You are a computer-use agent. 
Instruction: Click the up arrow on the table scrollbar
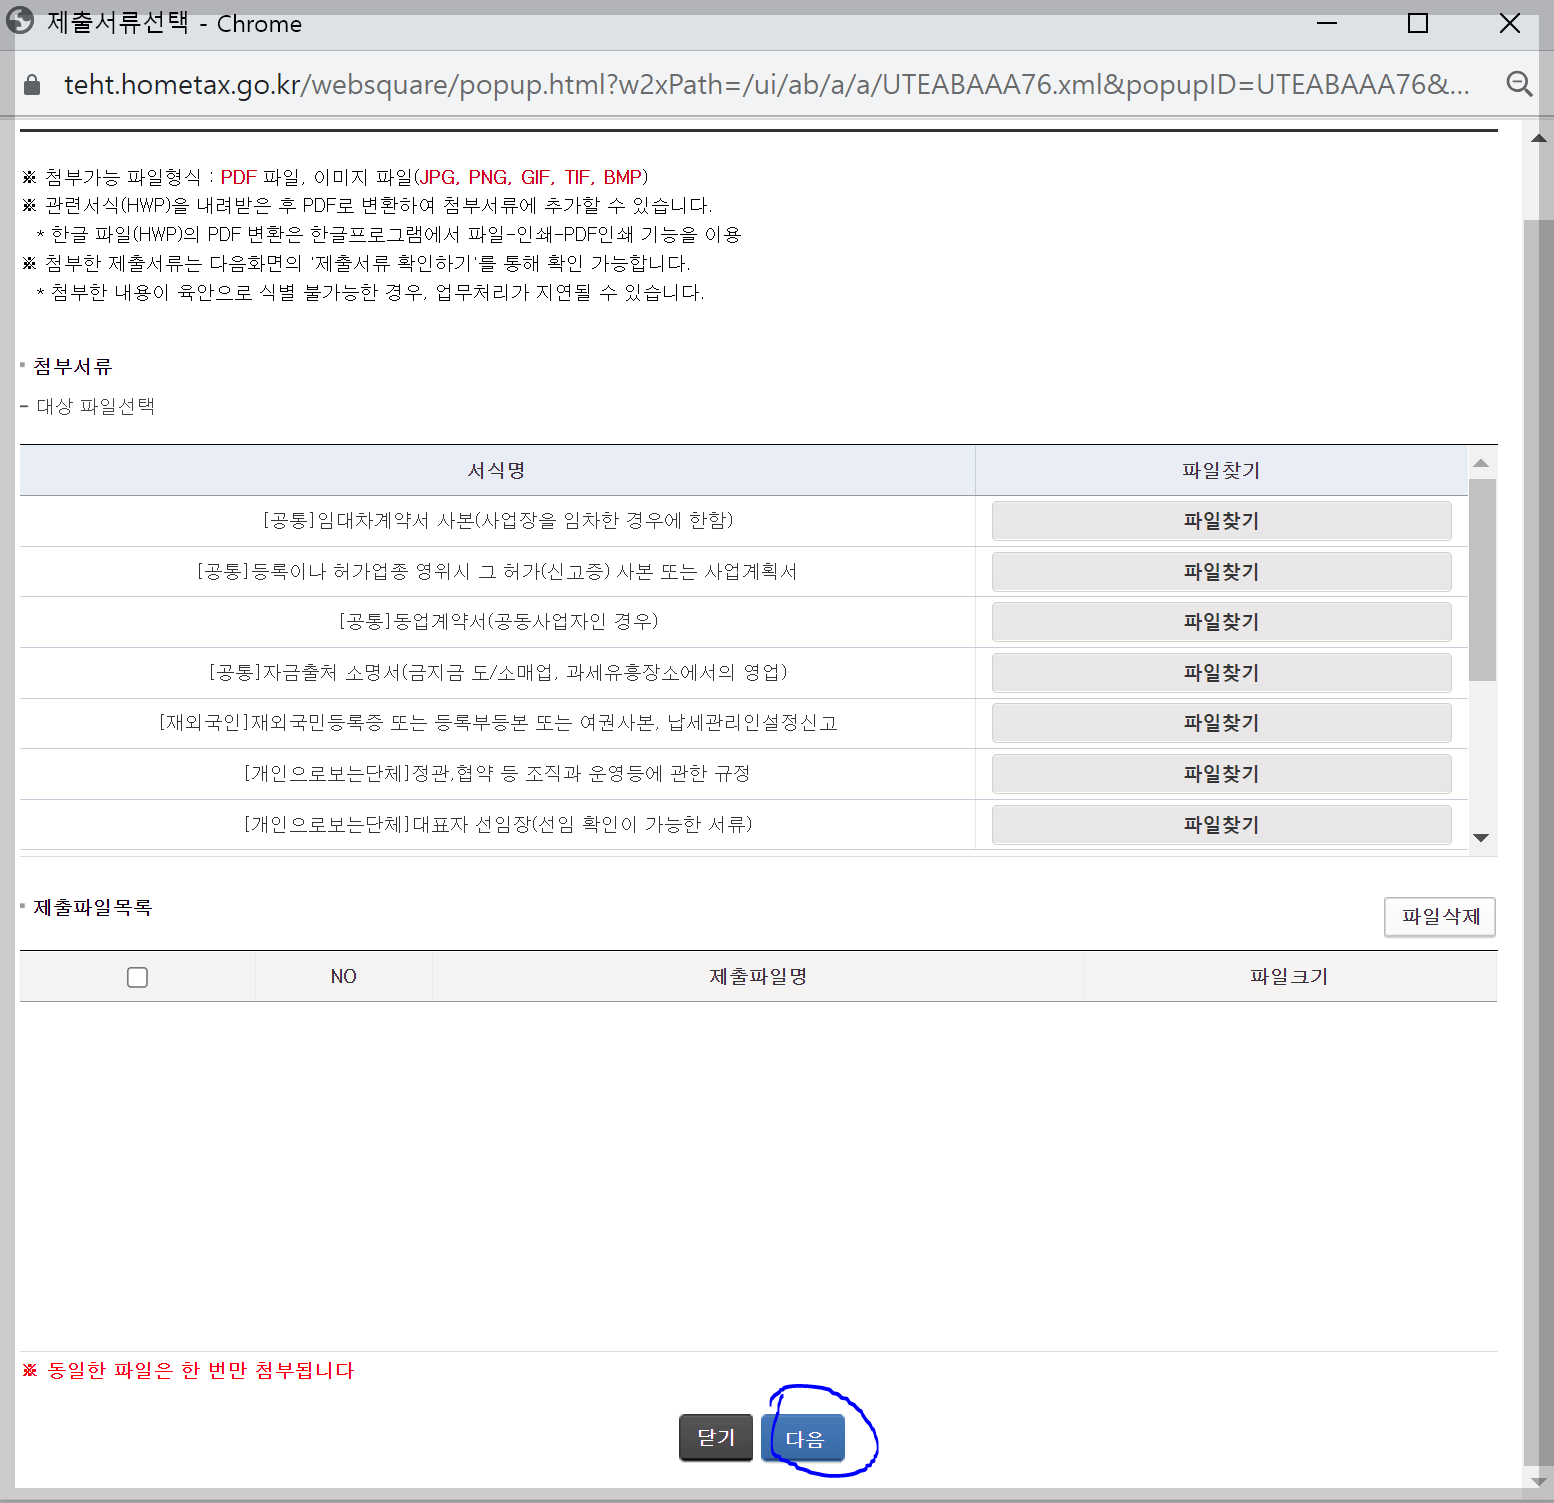(1481, 461)
